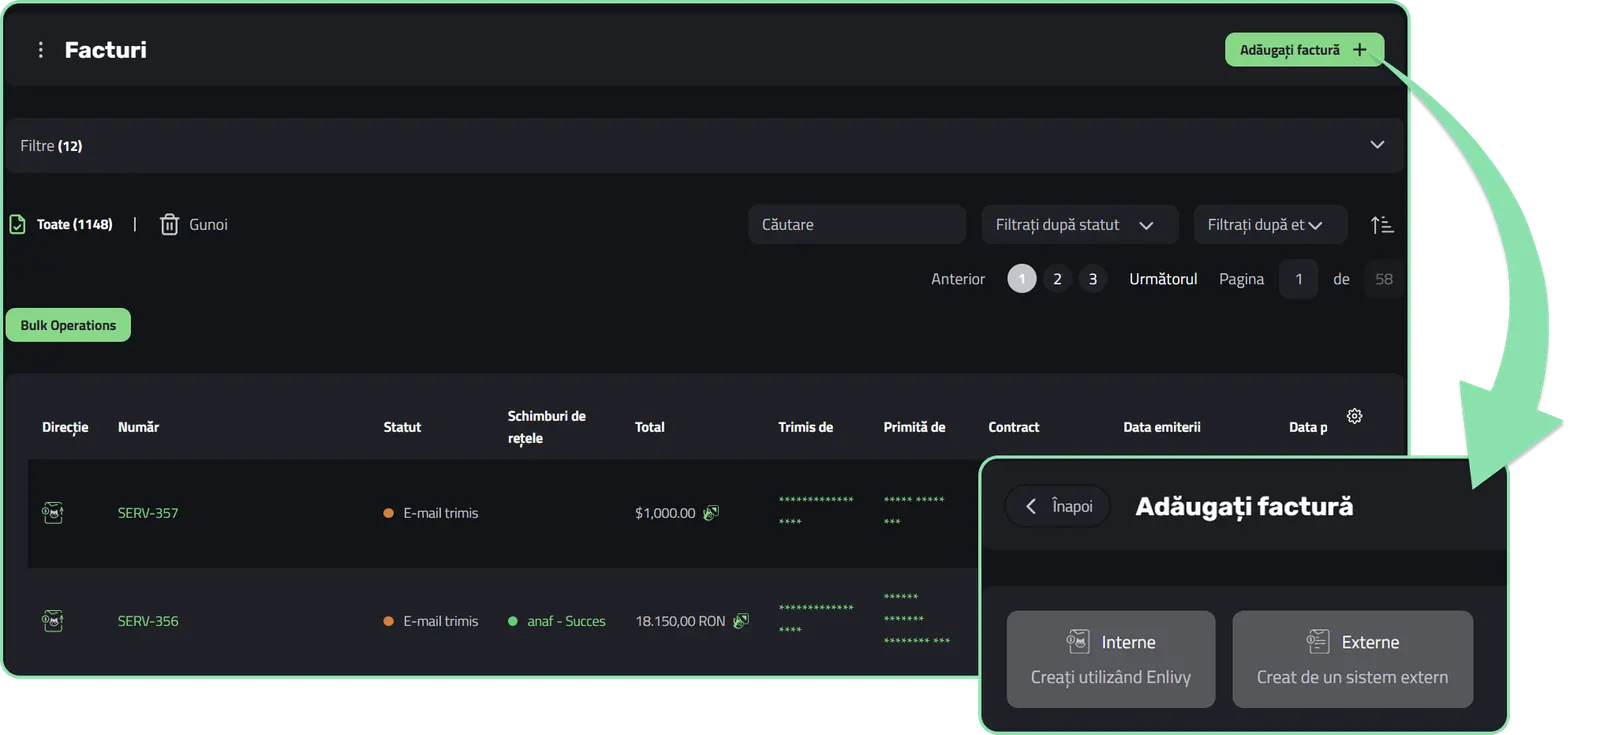Open the three-dot menu beside Facturi

[40, 50]
